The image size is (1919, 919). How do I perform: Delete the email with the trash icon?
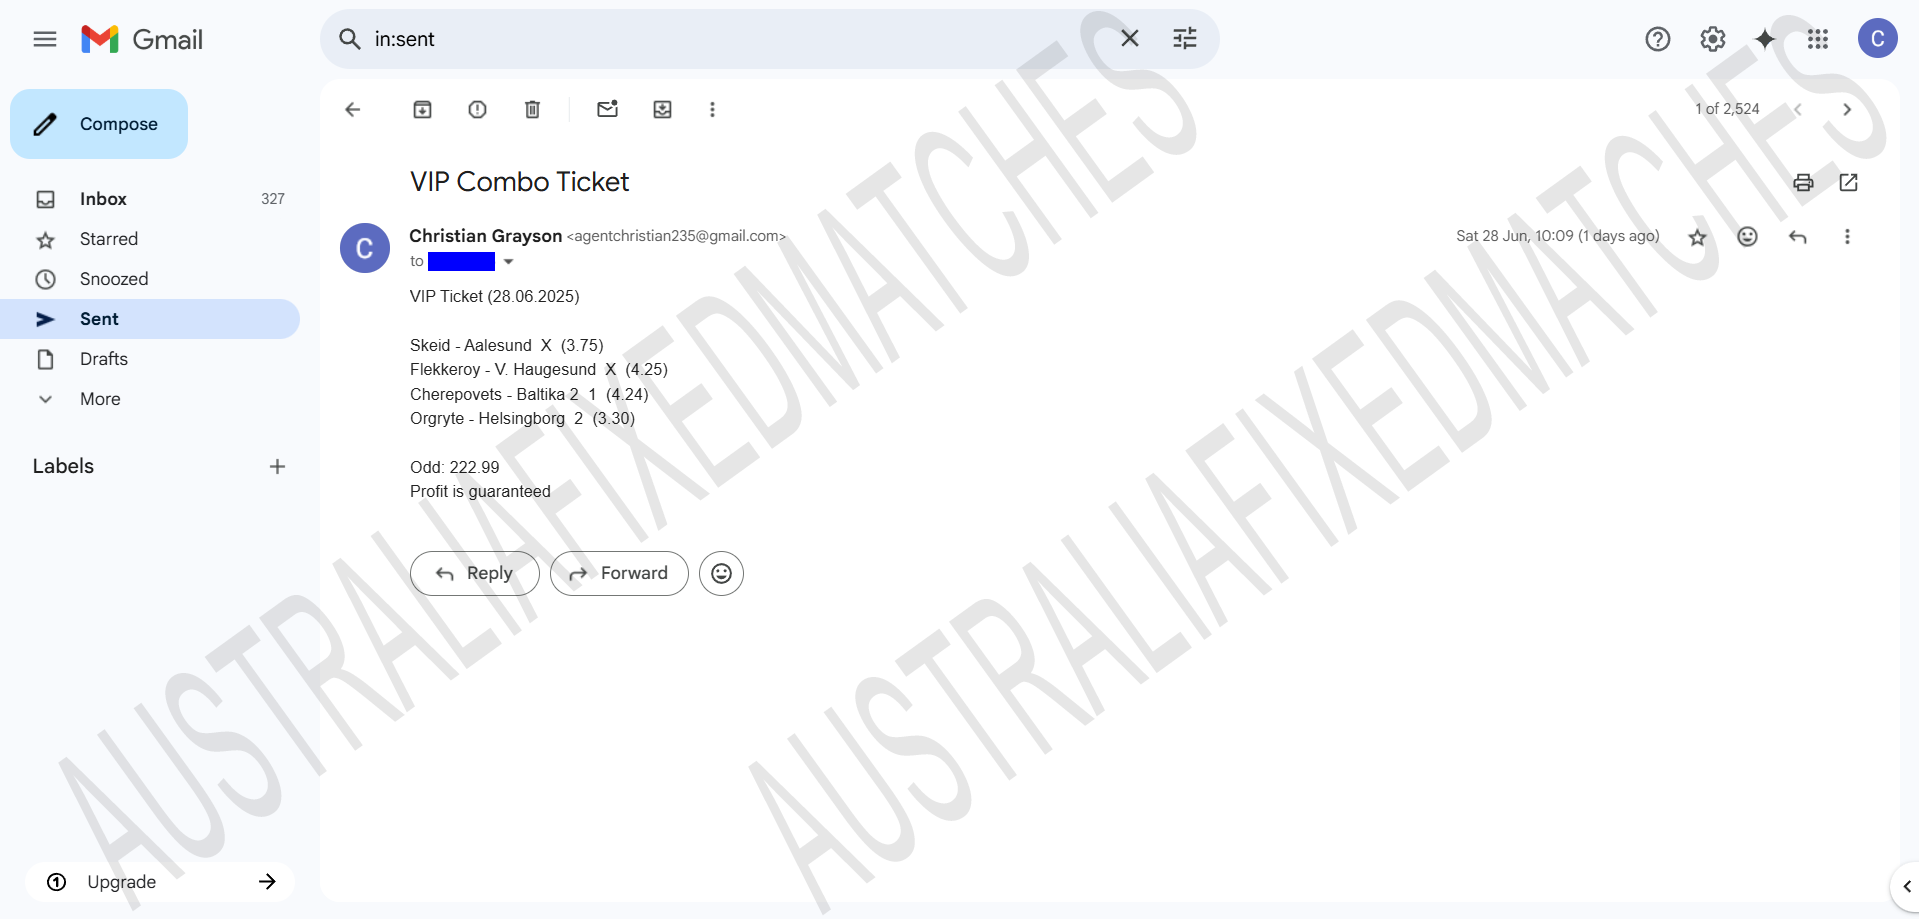pos(533,109)
